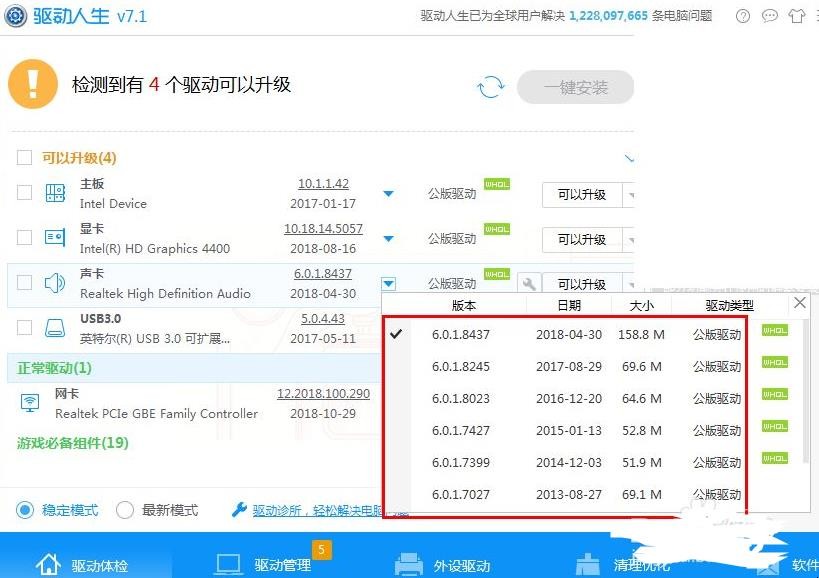Viewport: 819px width, 578px height.
Task: Check the 显卡 Intel HD Graphics checkbox
Action: pos(24,238)
